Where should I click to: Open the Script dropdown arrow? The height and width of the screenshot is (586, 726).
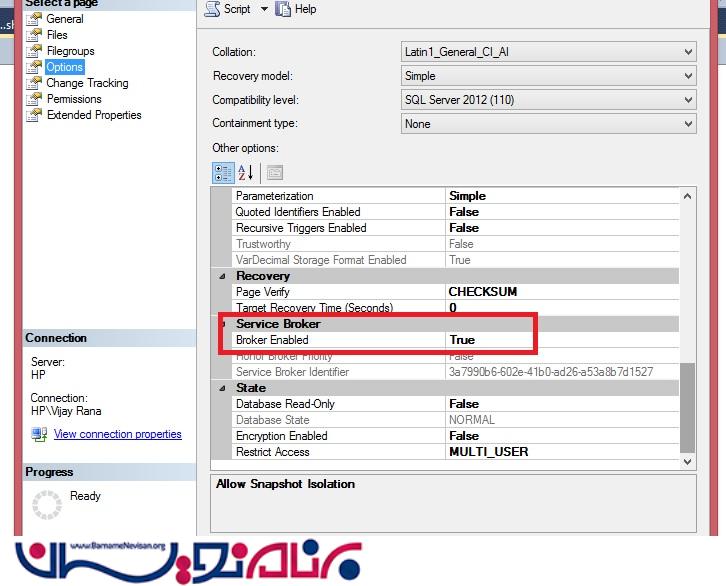[264, 9]
